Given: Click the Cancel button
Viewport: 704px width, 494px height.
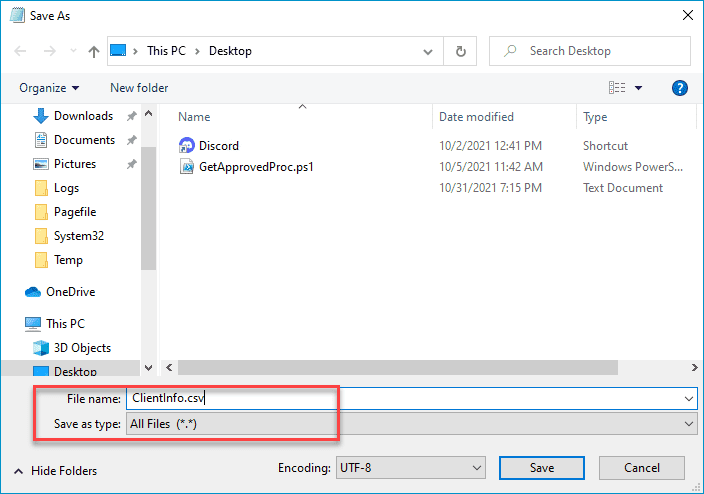Looking at the screenshot, I should 642,468.
